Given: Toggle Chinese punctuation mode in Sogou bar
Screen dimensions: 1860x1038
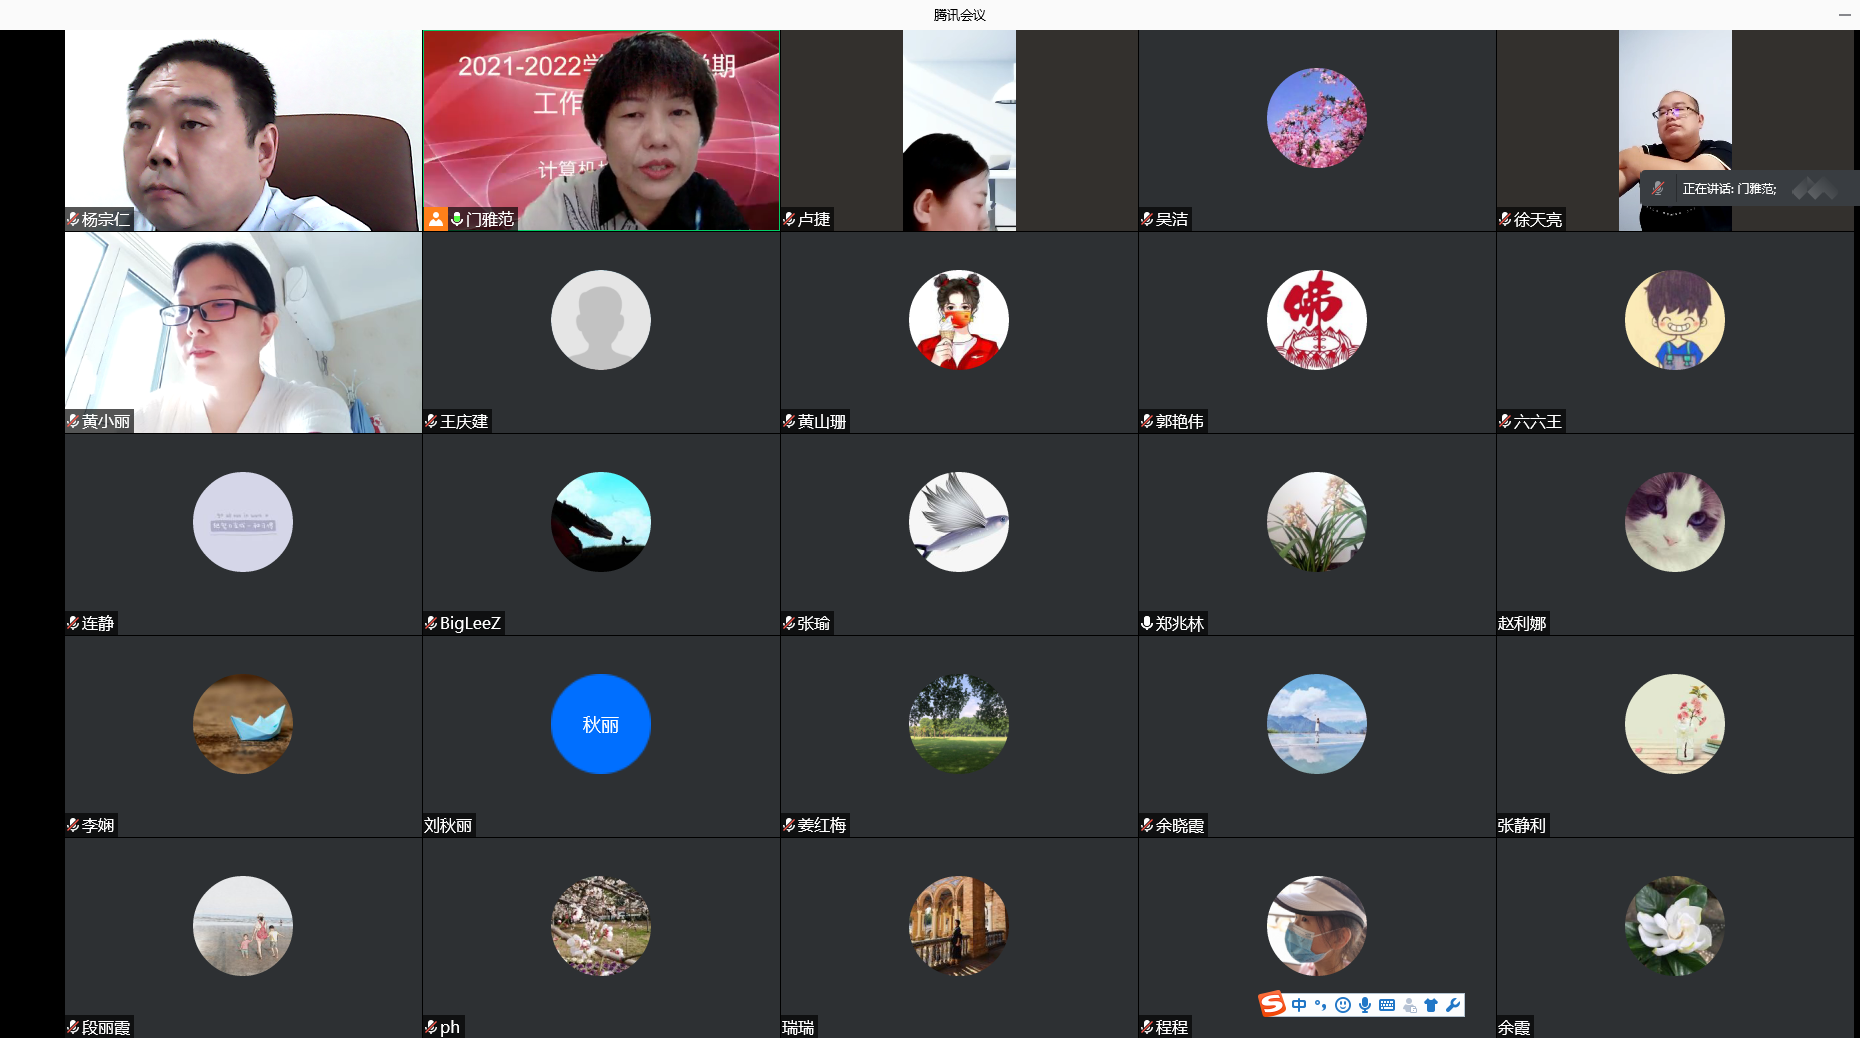Looking at the screenshot, I should pyautogui.click(x=1321, y=1005).
